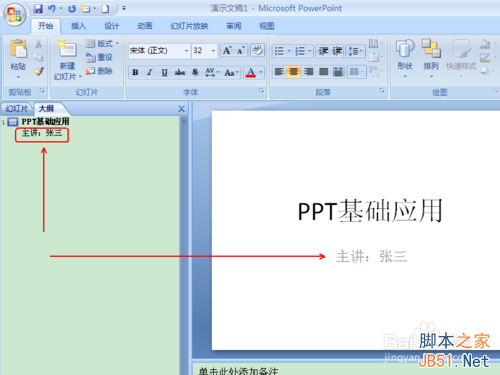This screenshot has height=375, width=500.
Task: Toggle center text alignment
Action: coord(294,72)
